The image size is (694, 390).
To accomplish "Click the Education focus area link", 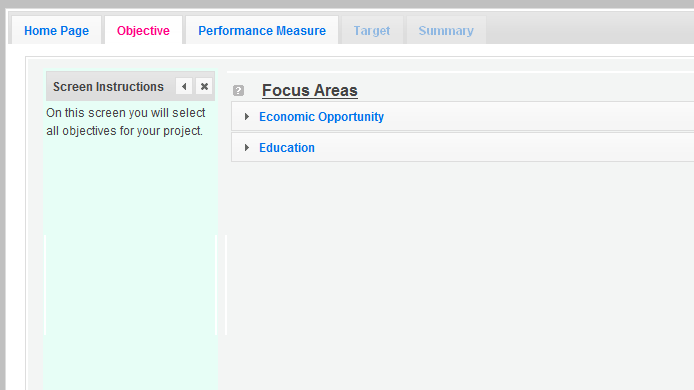I will 287,148.
